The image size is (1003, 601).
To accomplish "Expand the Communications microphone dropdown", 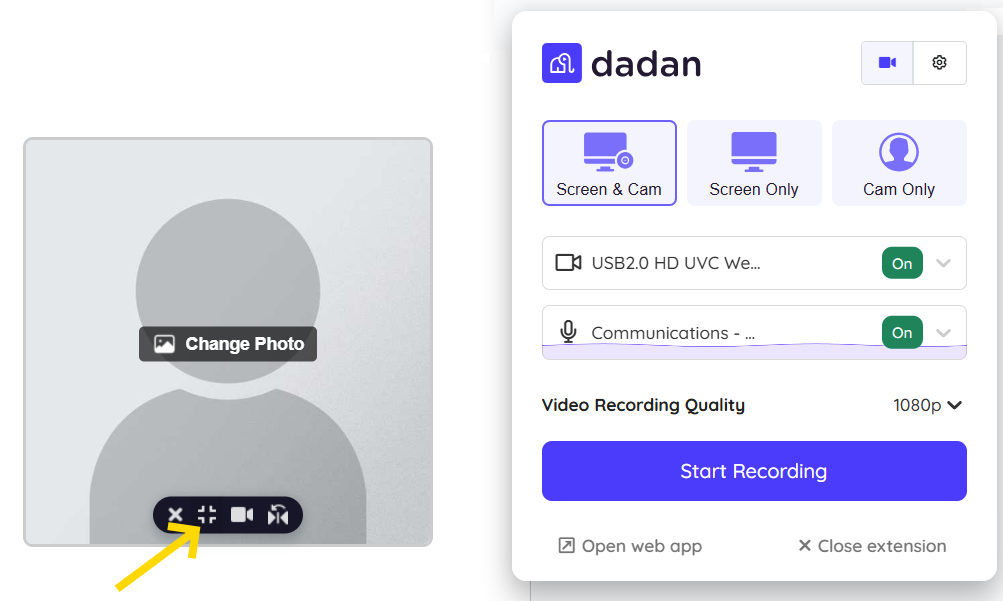I will pos(943,332).
